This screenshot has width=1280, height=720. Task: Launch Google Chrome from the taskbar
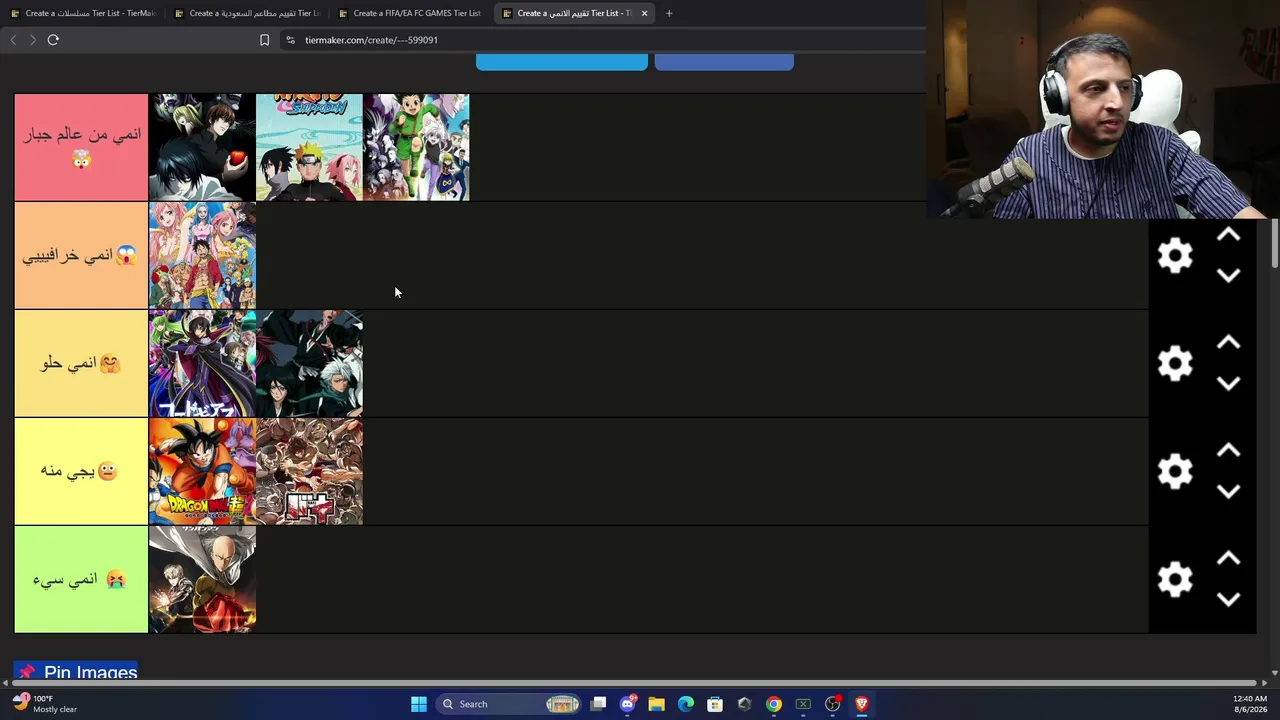[x=774, y=704]
